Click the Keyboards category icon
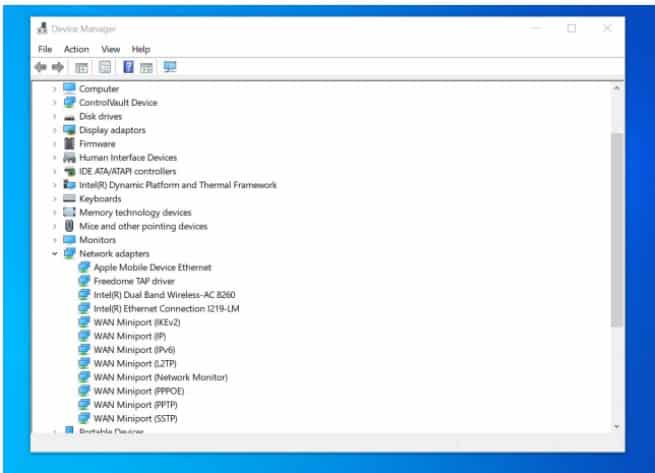Screen dimensions: 655x473 pyautogui.click(x=69, y=198)
